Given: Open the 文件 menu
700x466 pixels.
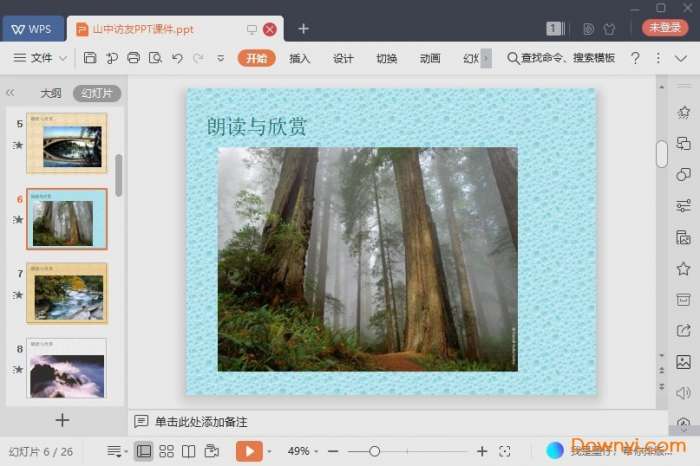Looking at the screenshot, I should tap(33, 58).
